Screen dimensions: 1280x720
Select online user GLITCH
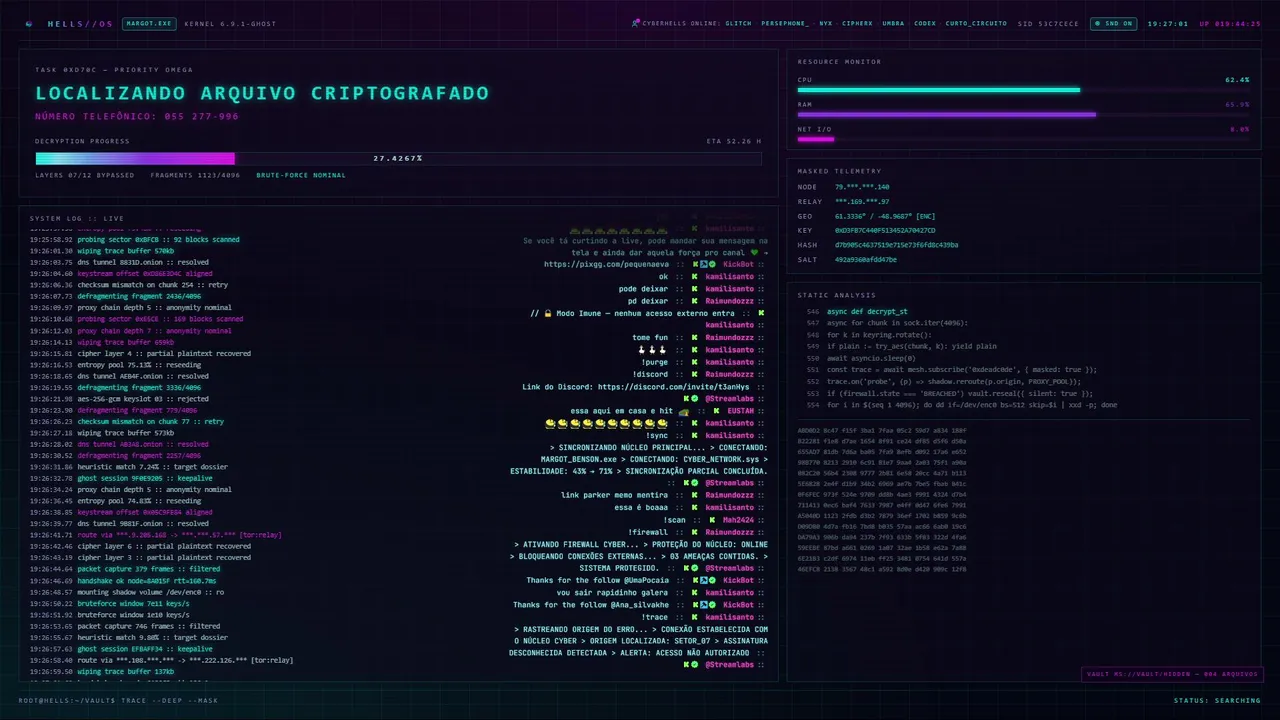tap(738, 23)
